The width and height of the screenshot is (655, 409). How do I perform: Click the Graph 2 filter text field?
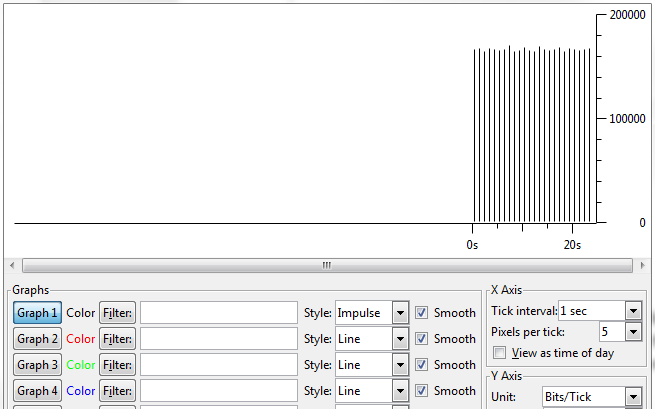point(219,338)
